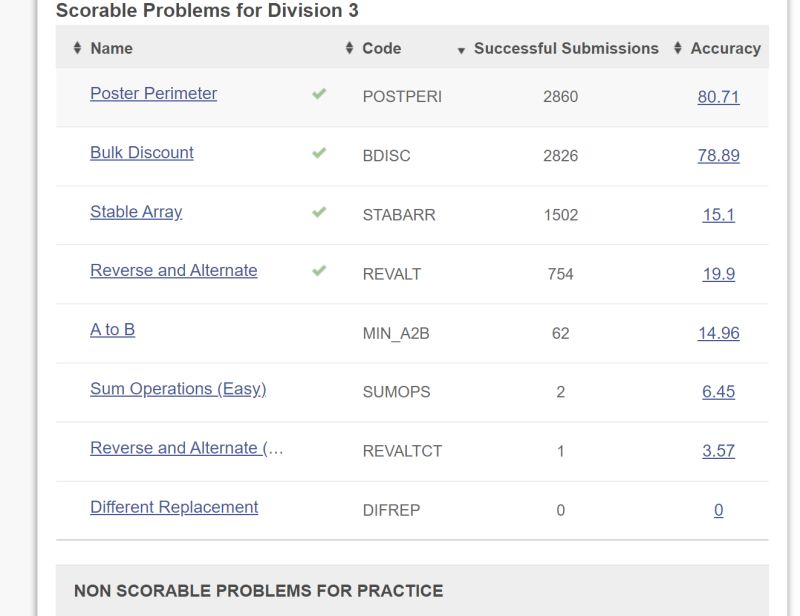
Task: Click the sort icon beside Name header
Action: tap(77, 48)
